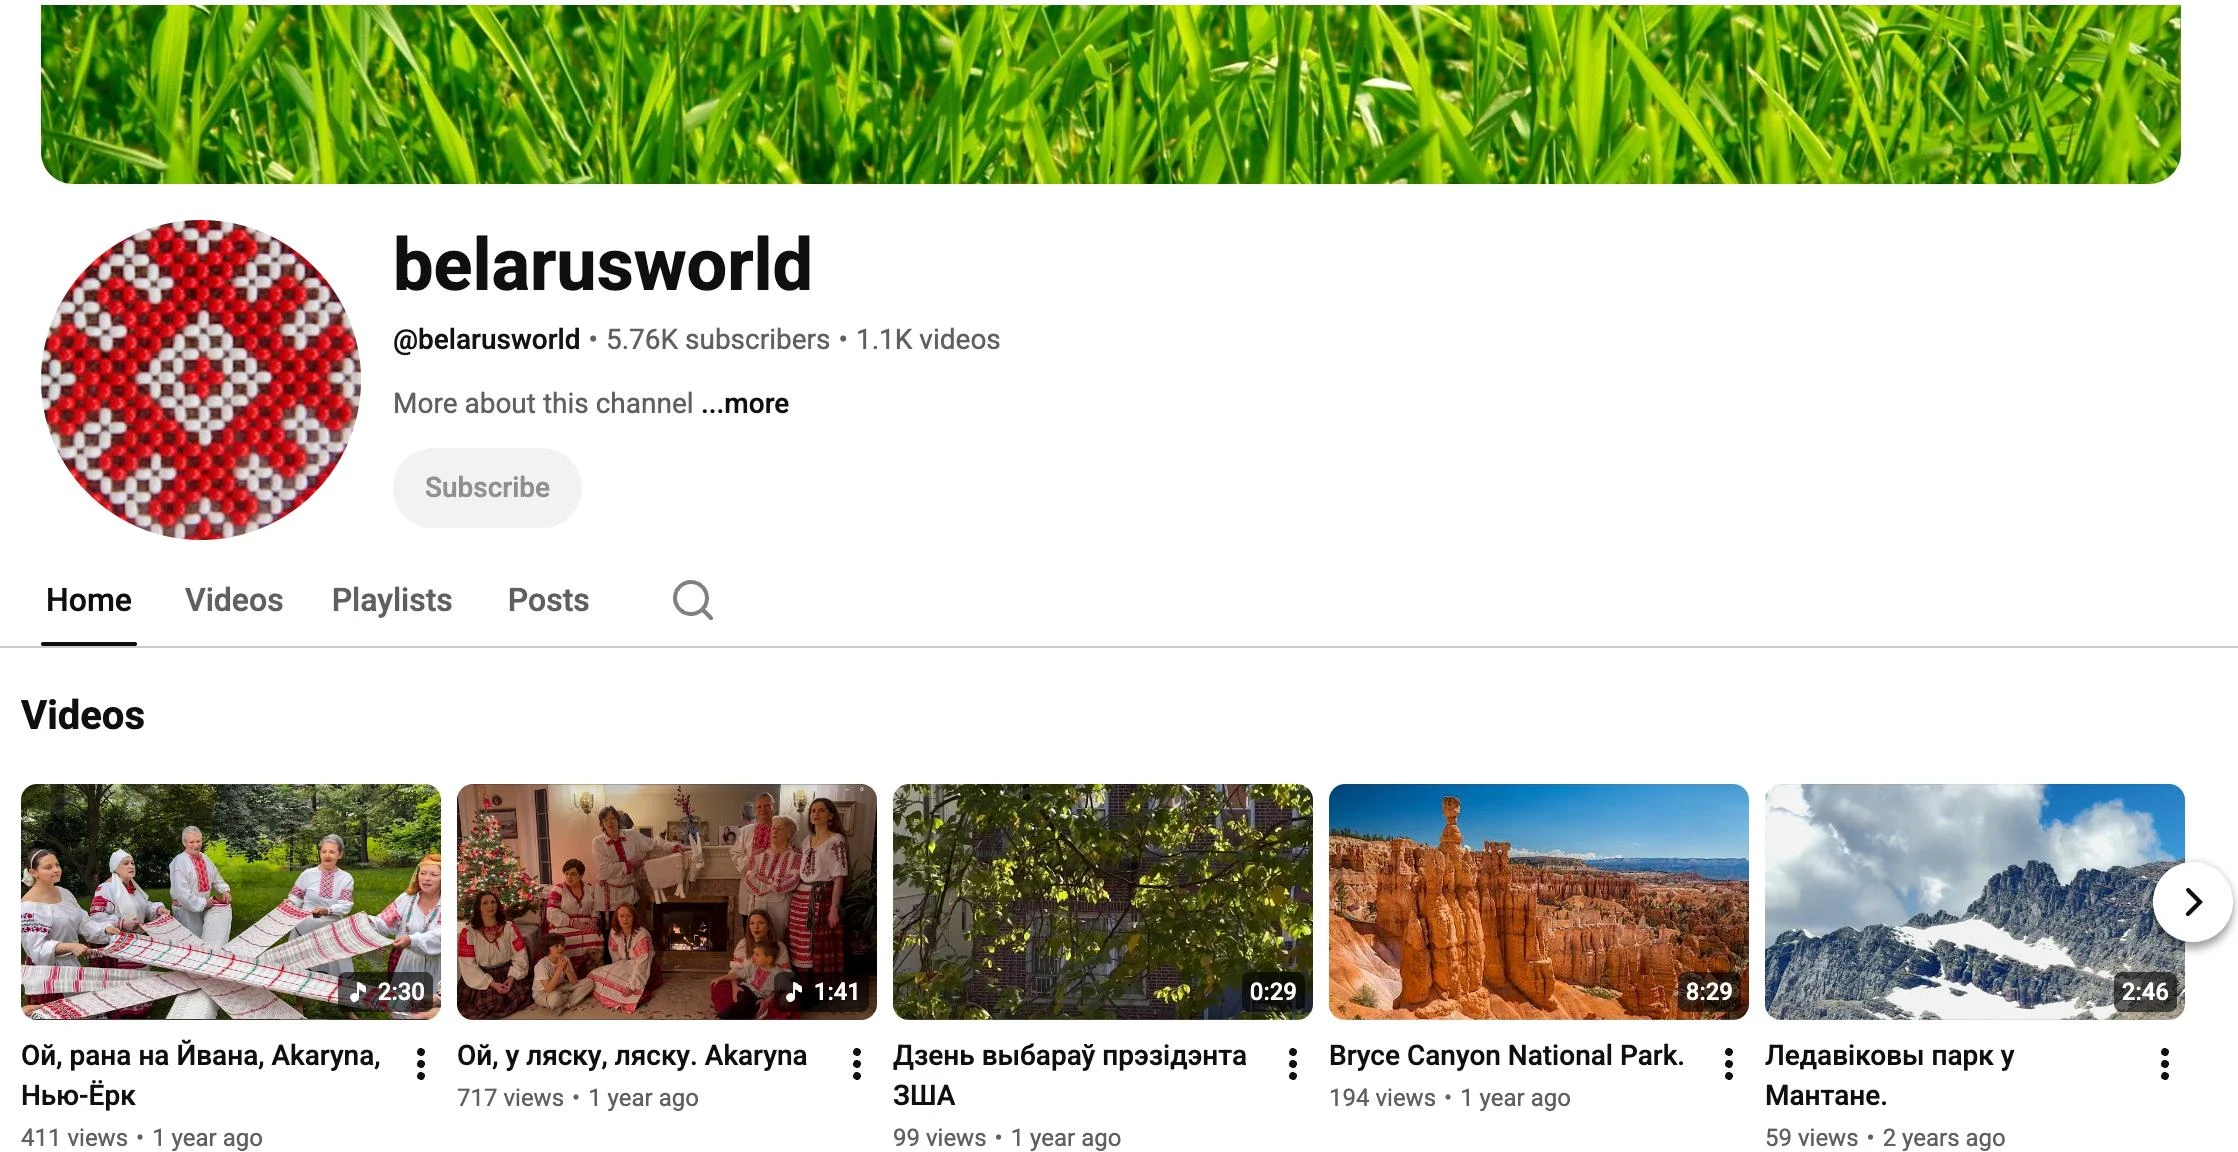Click the next arrow in Videos carousel
Viewport: 2238px width, 1152px height.
coord(2193,902)
